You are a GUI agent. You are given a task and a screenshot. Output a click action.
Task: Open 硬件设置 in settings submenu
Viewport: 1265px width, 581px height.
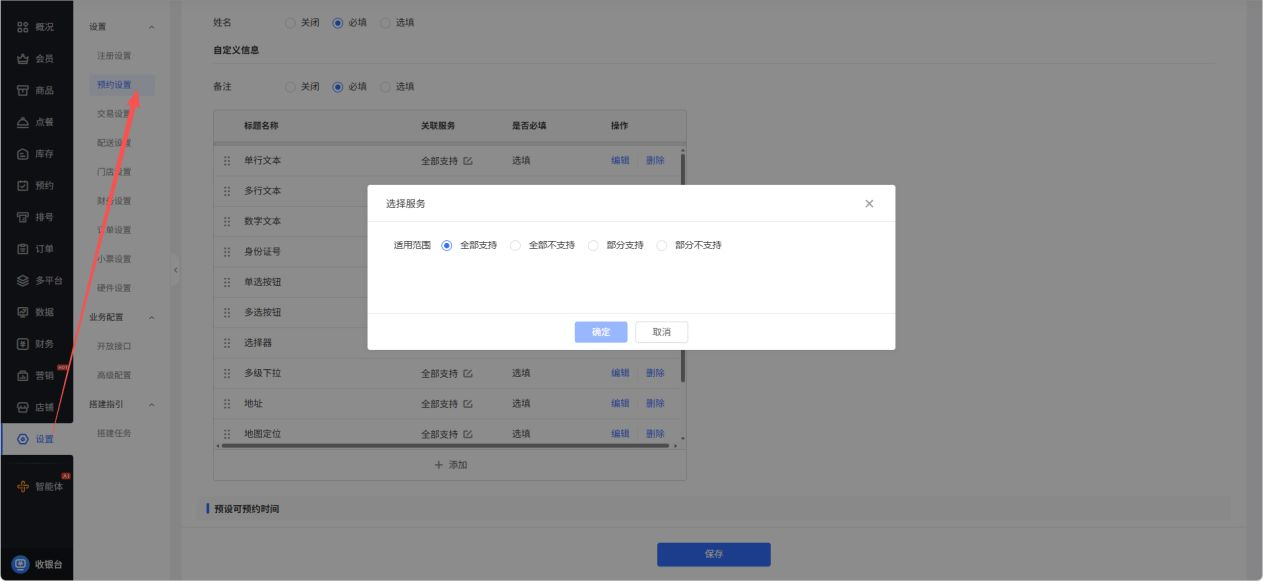pyautogui.click(x=114, y=289)
